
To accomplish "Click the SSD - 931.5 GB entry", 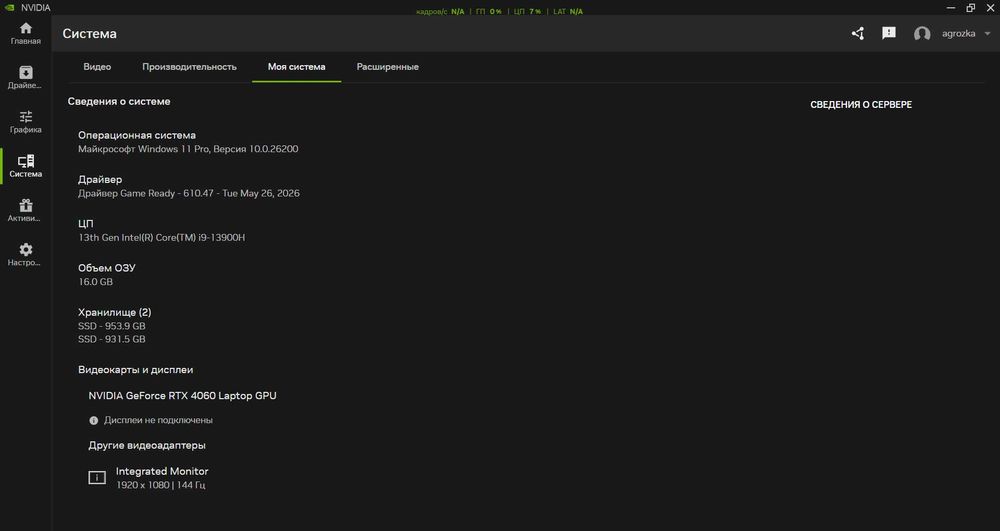I will pos(112,339).
